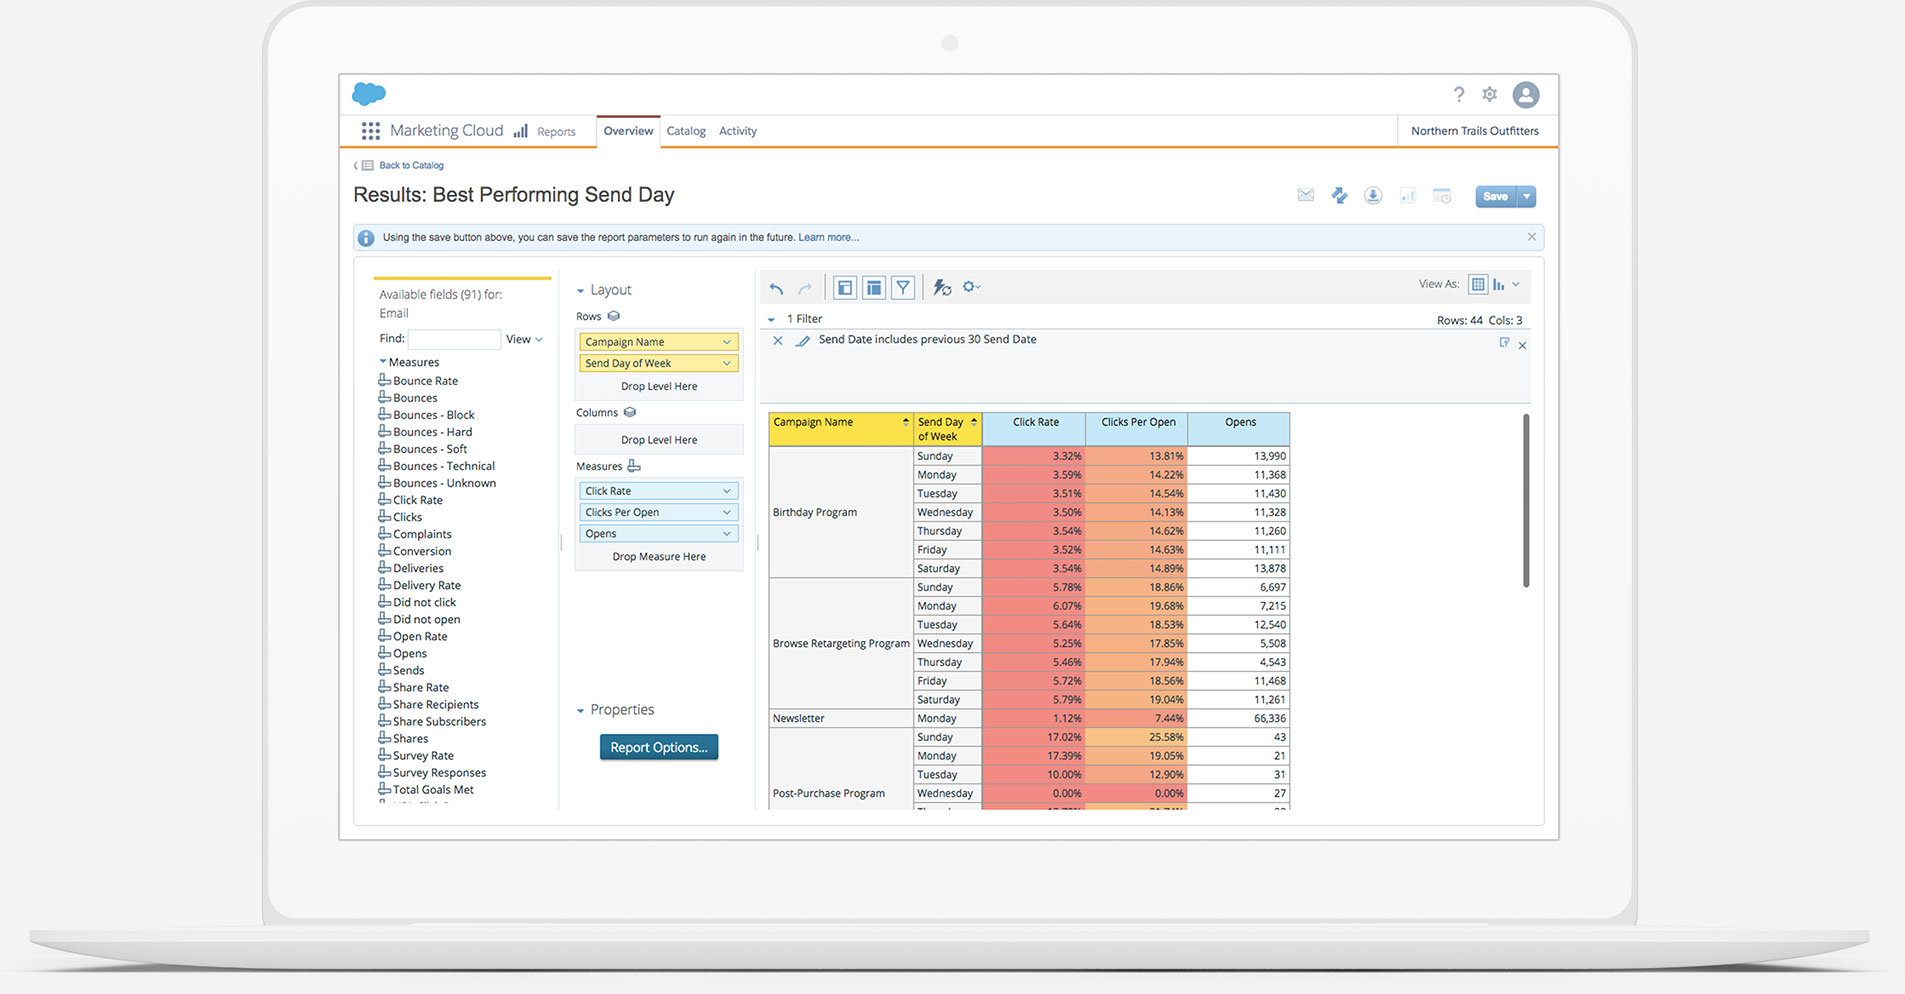Click the Rows layer icon
This screenshot has height=994, width=1905.
[x=614, y=316]
